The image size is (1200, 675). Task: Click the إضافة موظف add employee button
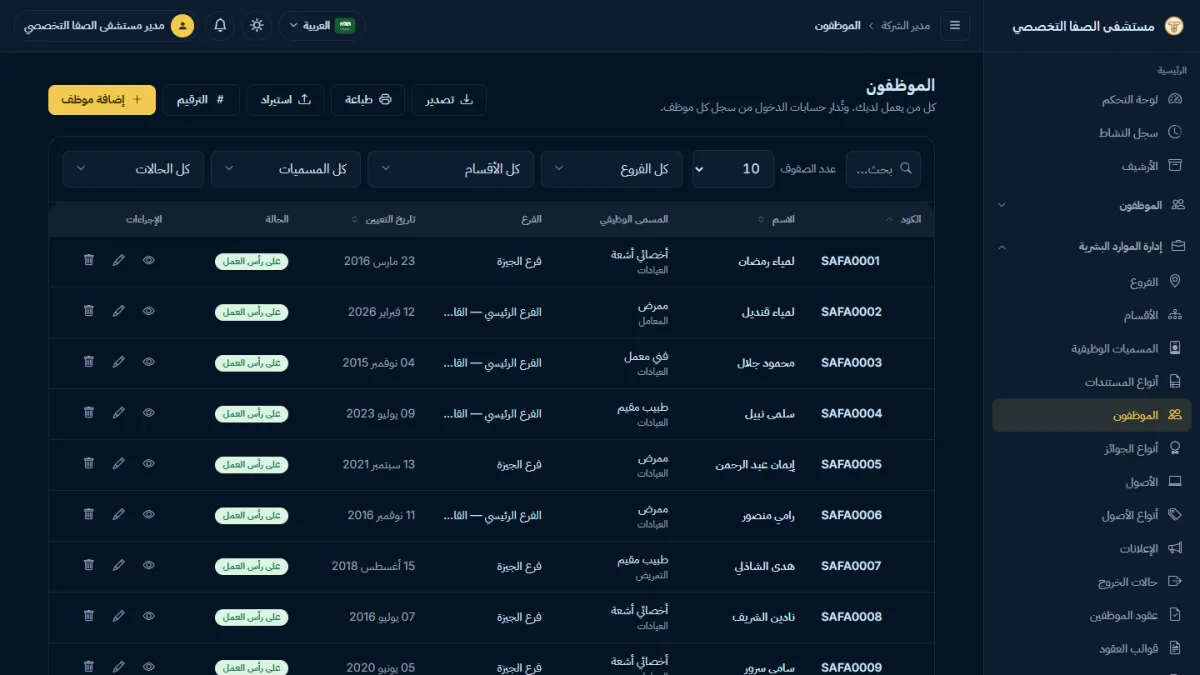102,100
